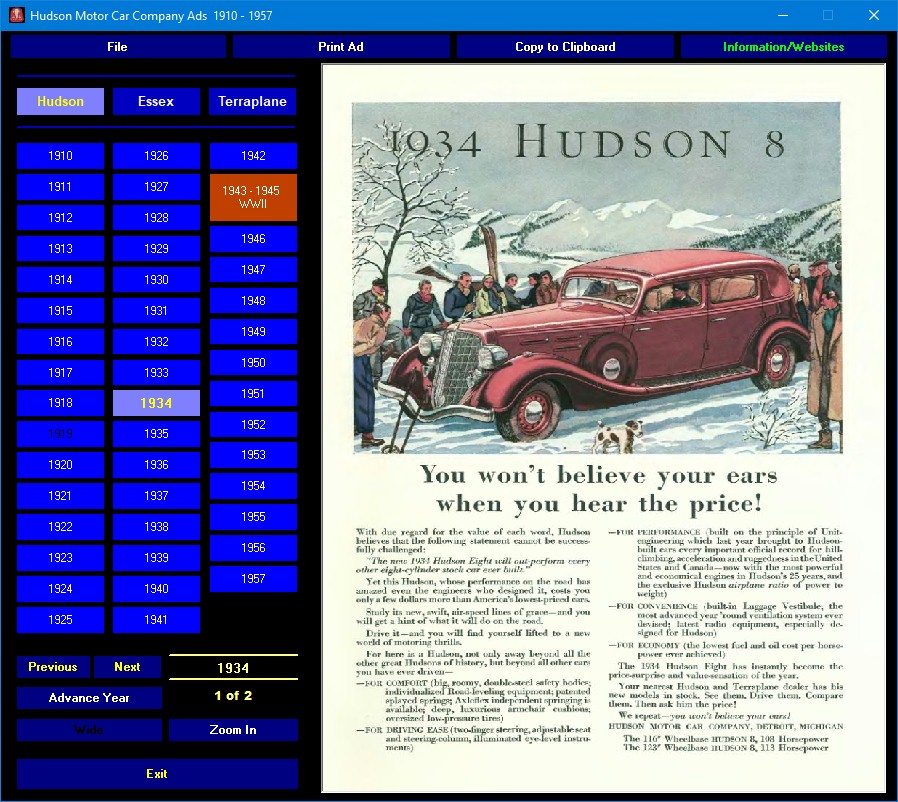The image size is (898, 802).
Task: Exit the Hudson Motor Car application
Action: (155, 774)
